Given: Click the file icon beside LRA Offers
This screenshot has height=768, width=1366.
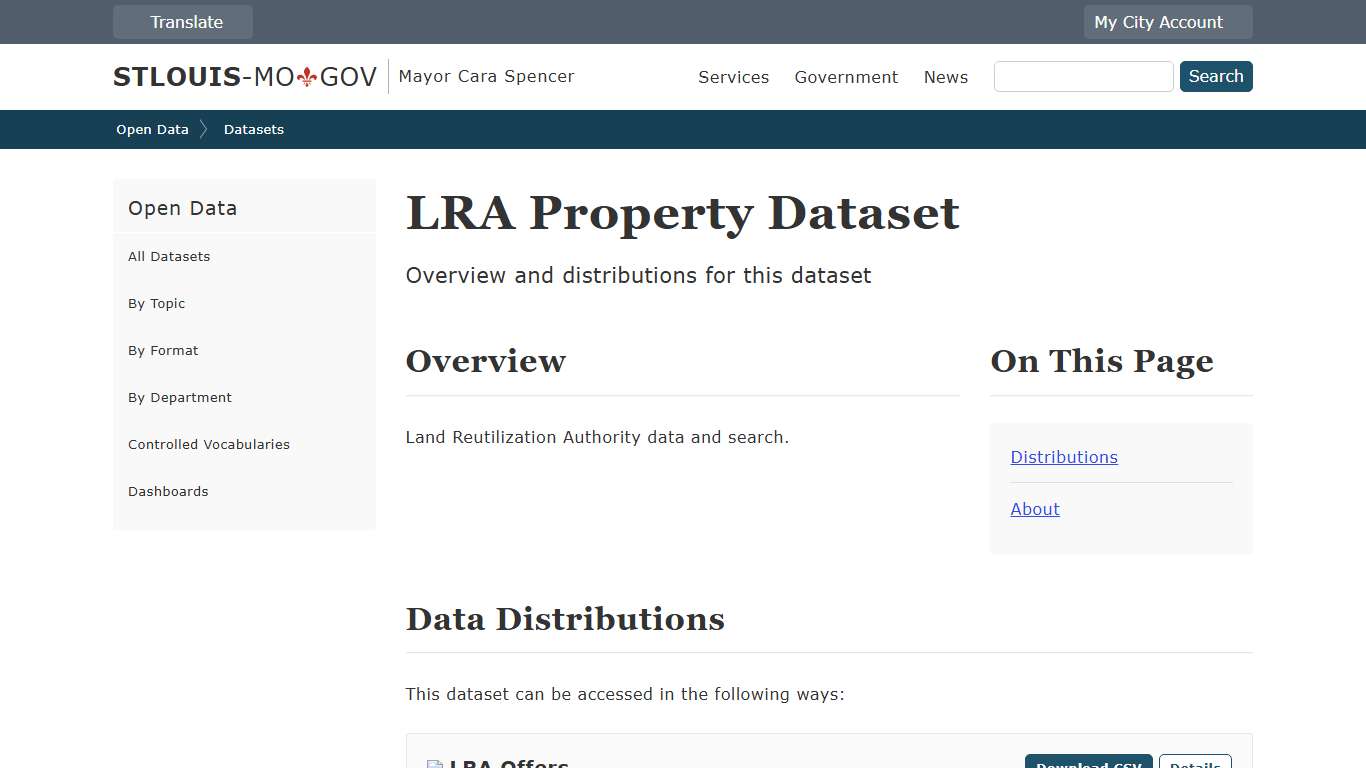Looking at the screenshot, I should coord(434,765).
